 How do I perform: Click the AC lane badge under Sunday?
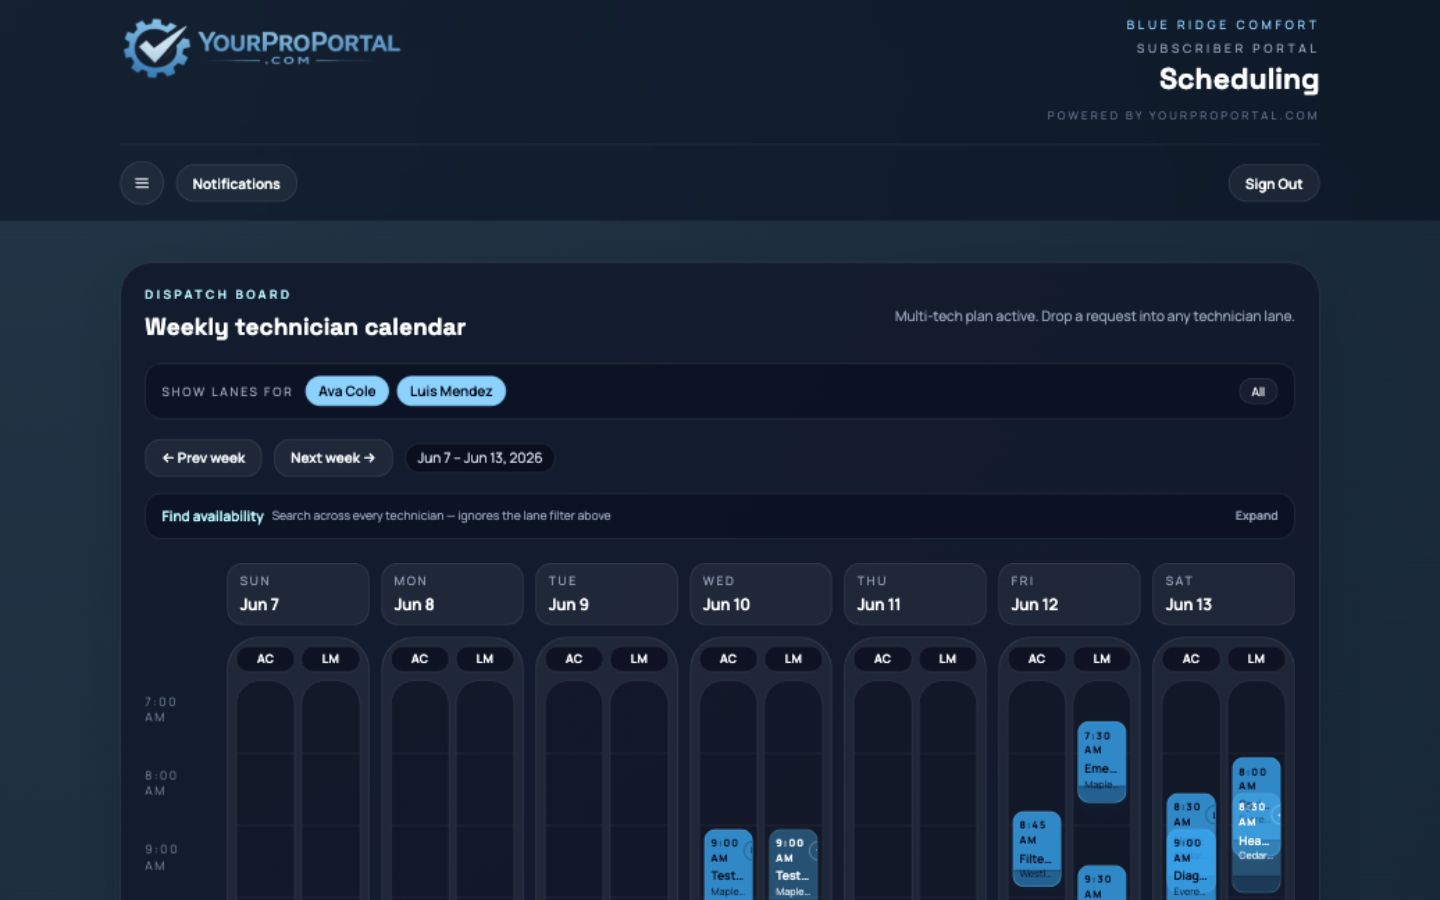coord(265,659)
